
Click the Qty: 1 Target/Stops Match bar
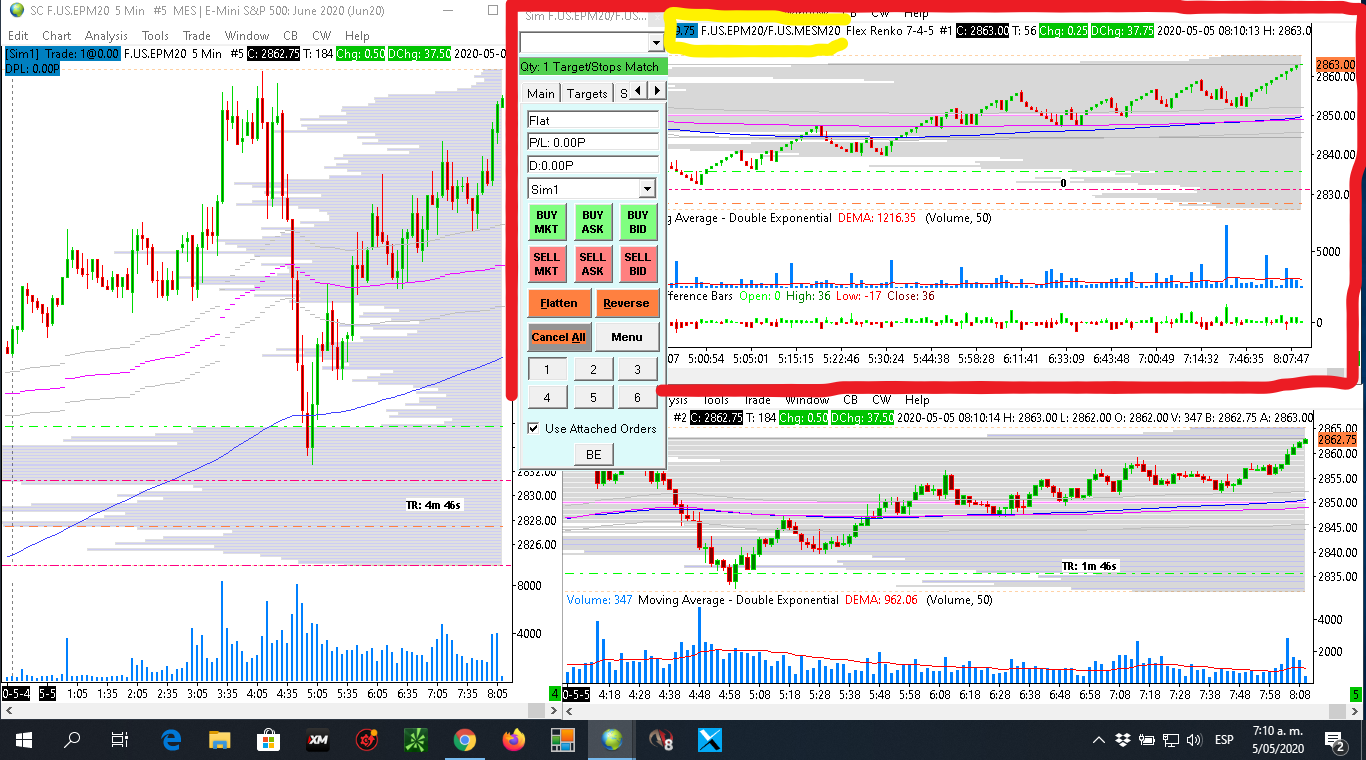tap(593, 67)
